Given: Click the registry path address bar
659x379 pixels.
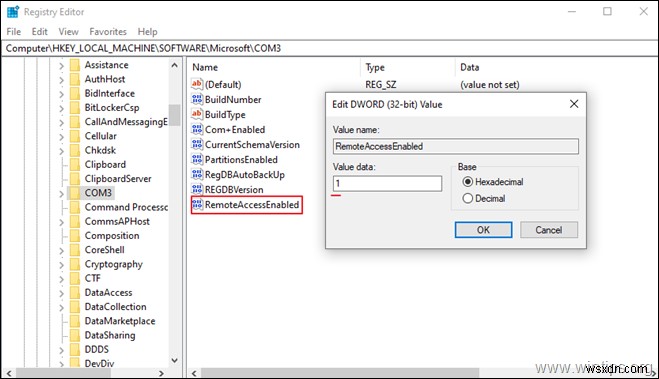Looking at the screenshot, I should point(330,48).
